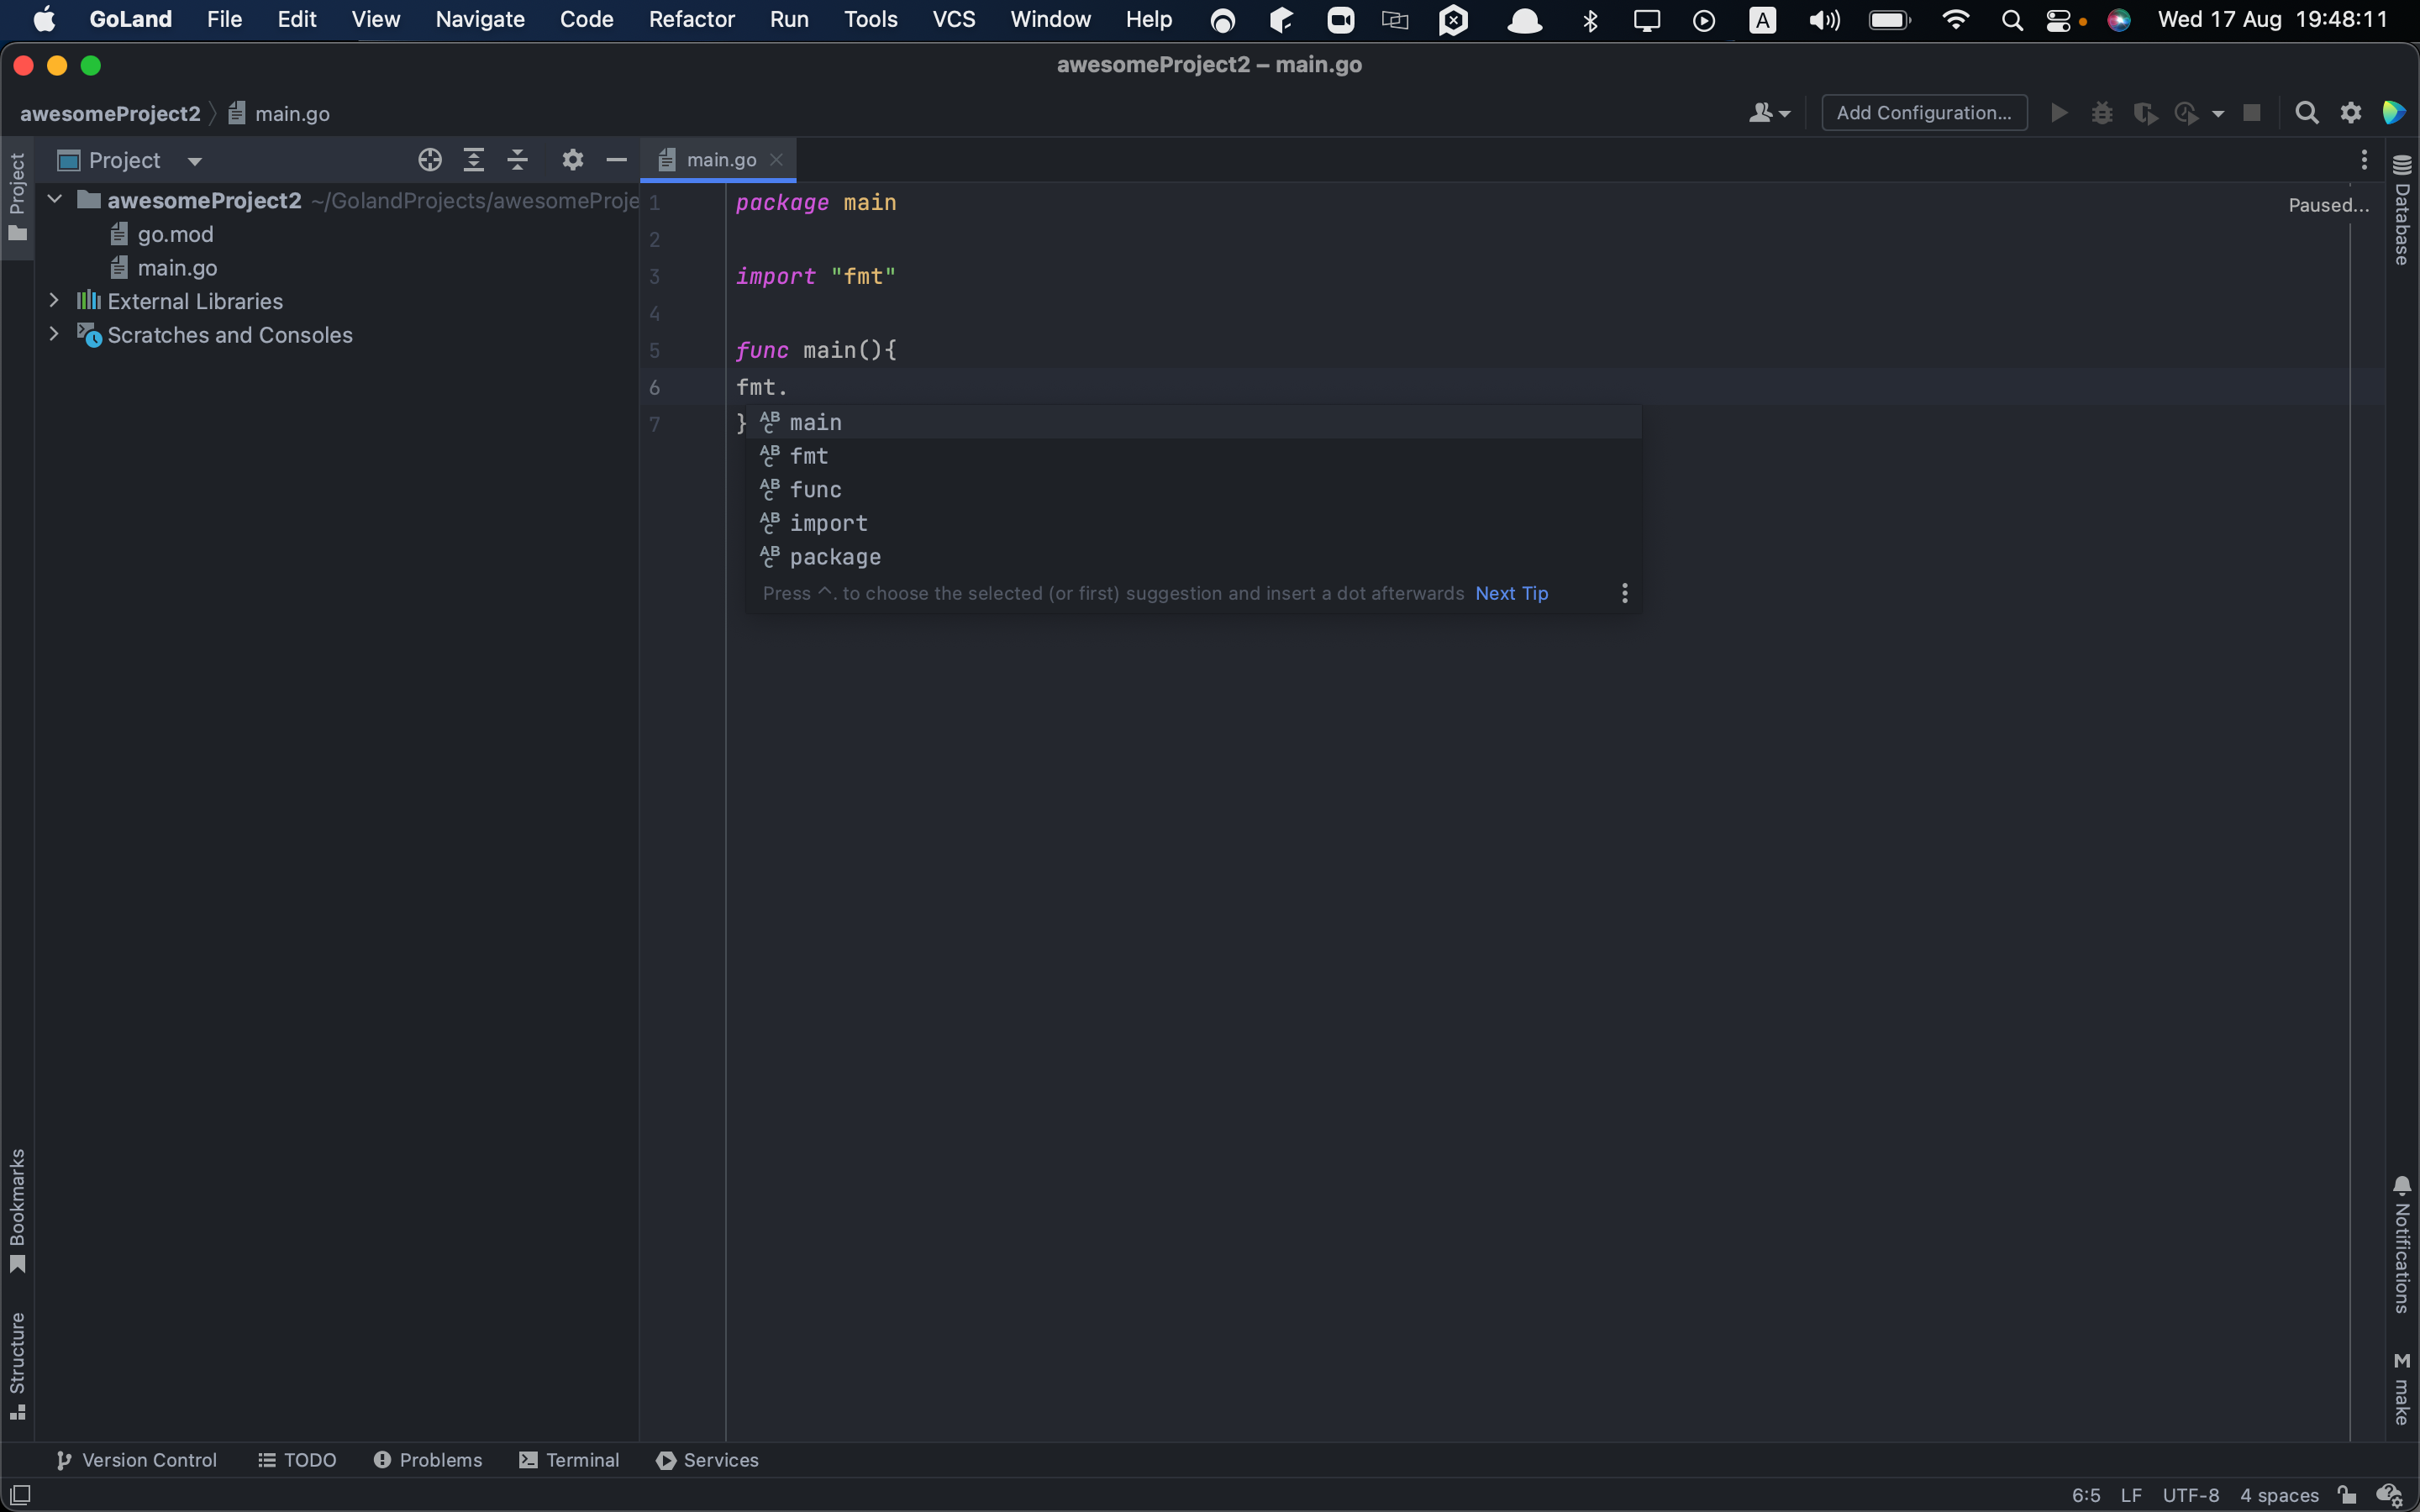The image size is (2420, 1512).
Task: Toggle the Bookmarks tool window
Action: [x=17, y=1210]
